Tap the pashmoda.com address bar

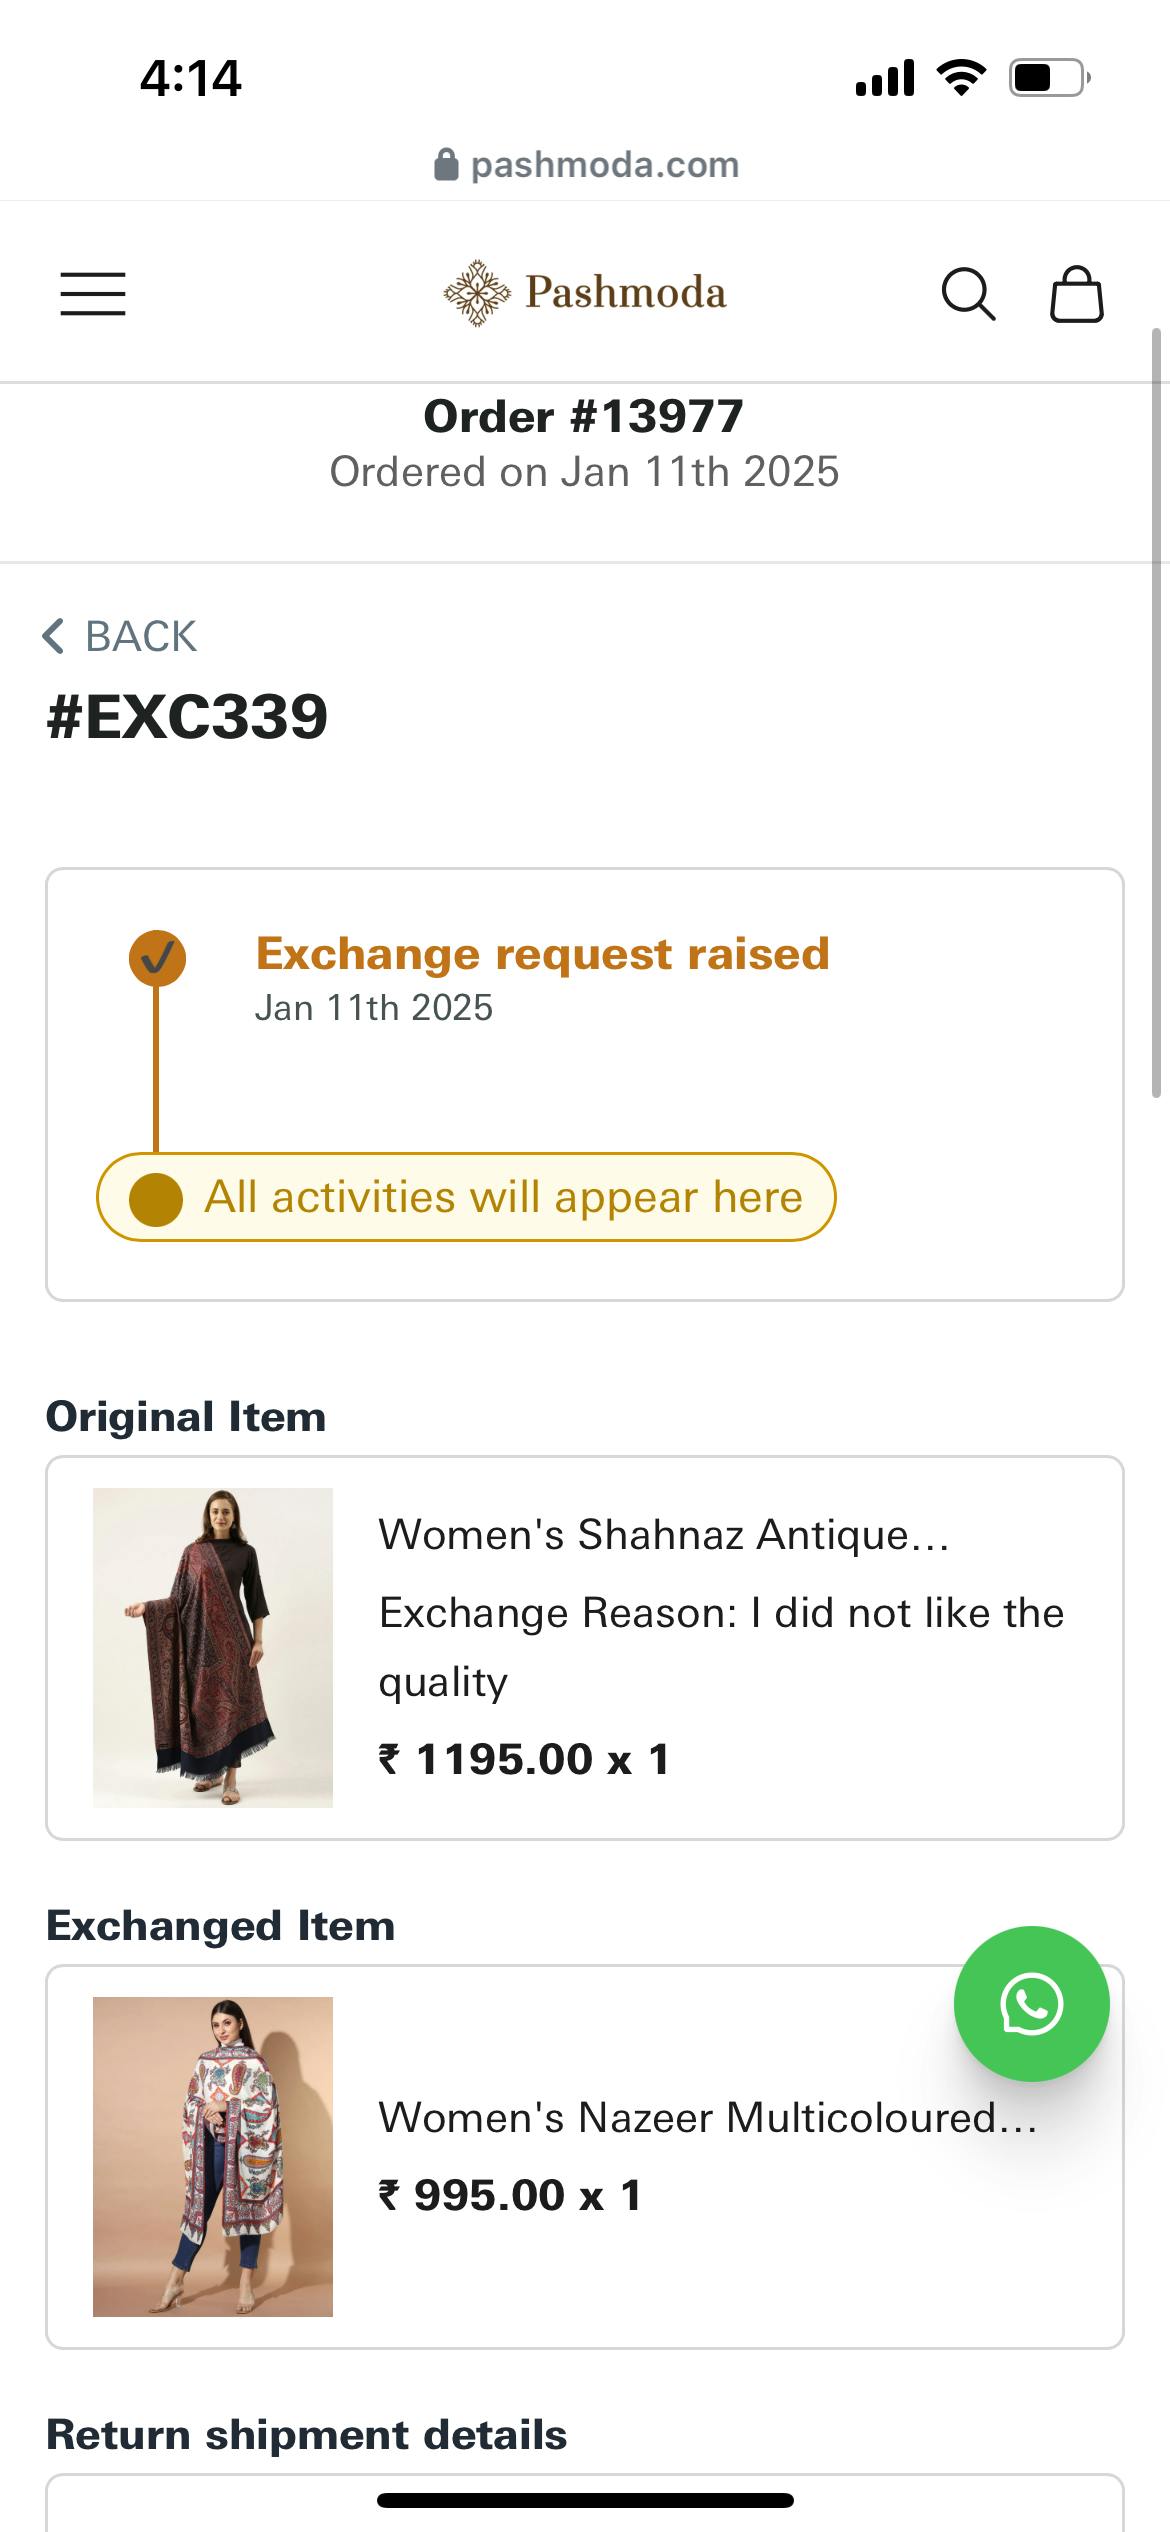604,165
